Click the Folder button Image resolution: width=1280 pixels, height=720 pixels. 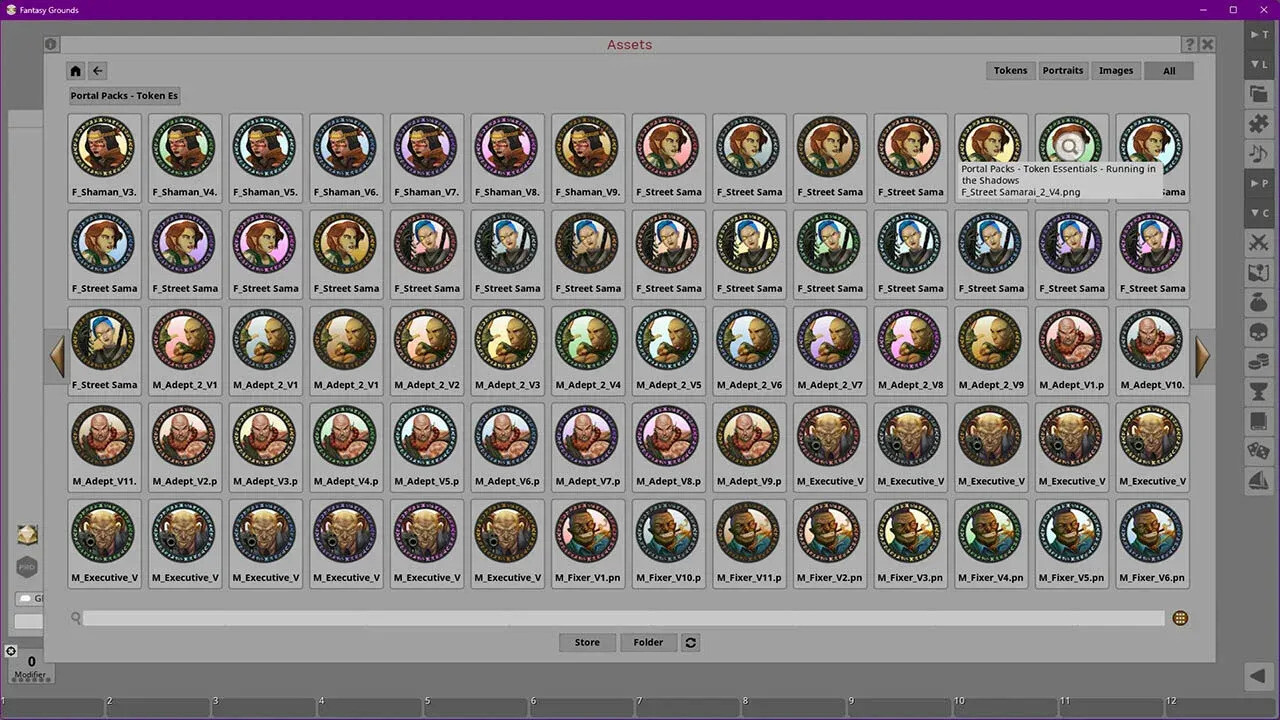click(x=648, y=642)
